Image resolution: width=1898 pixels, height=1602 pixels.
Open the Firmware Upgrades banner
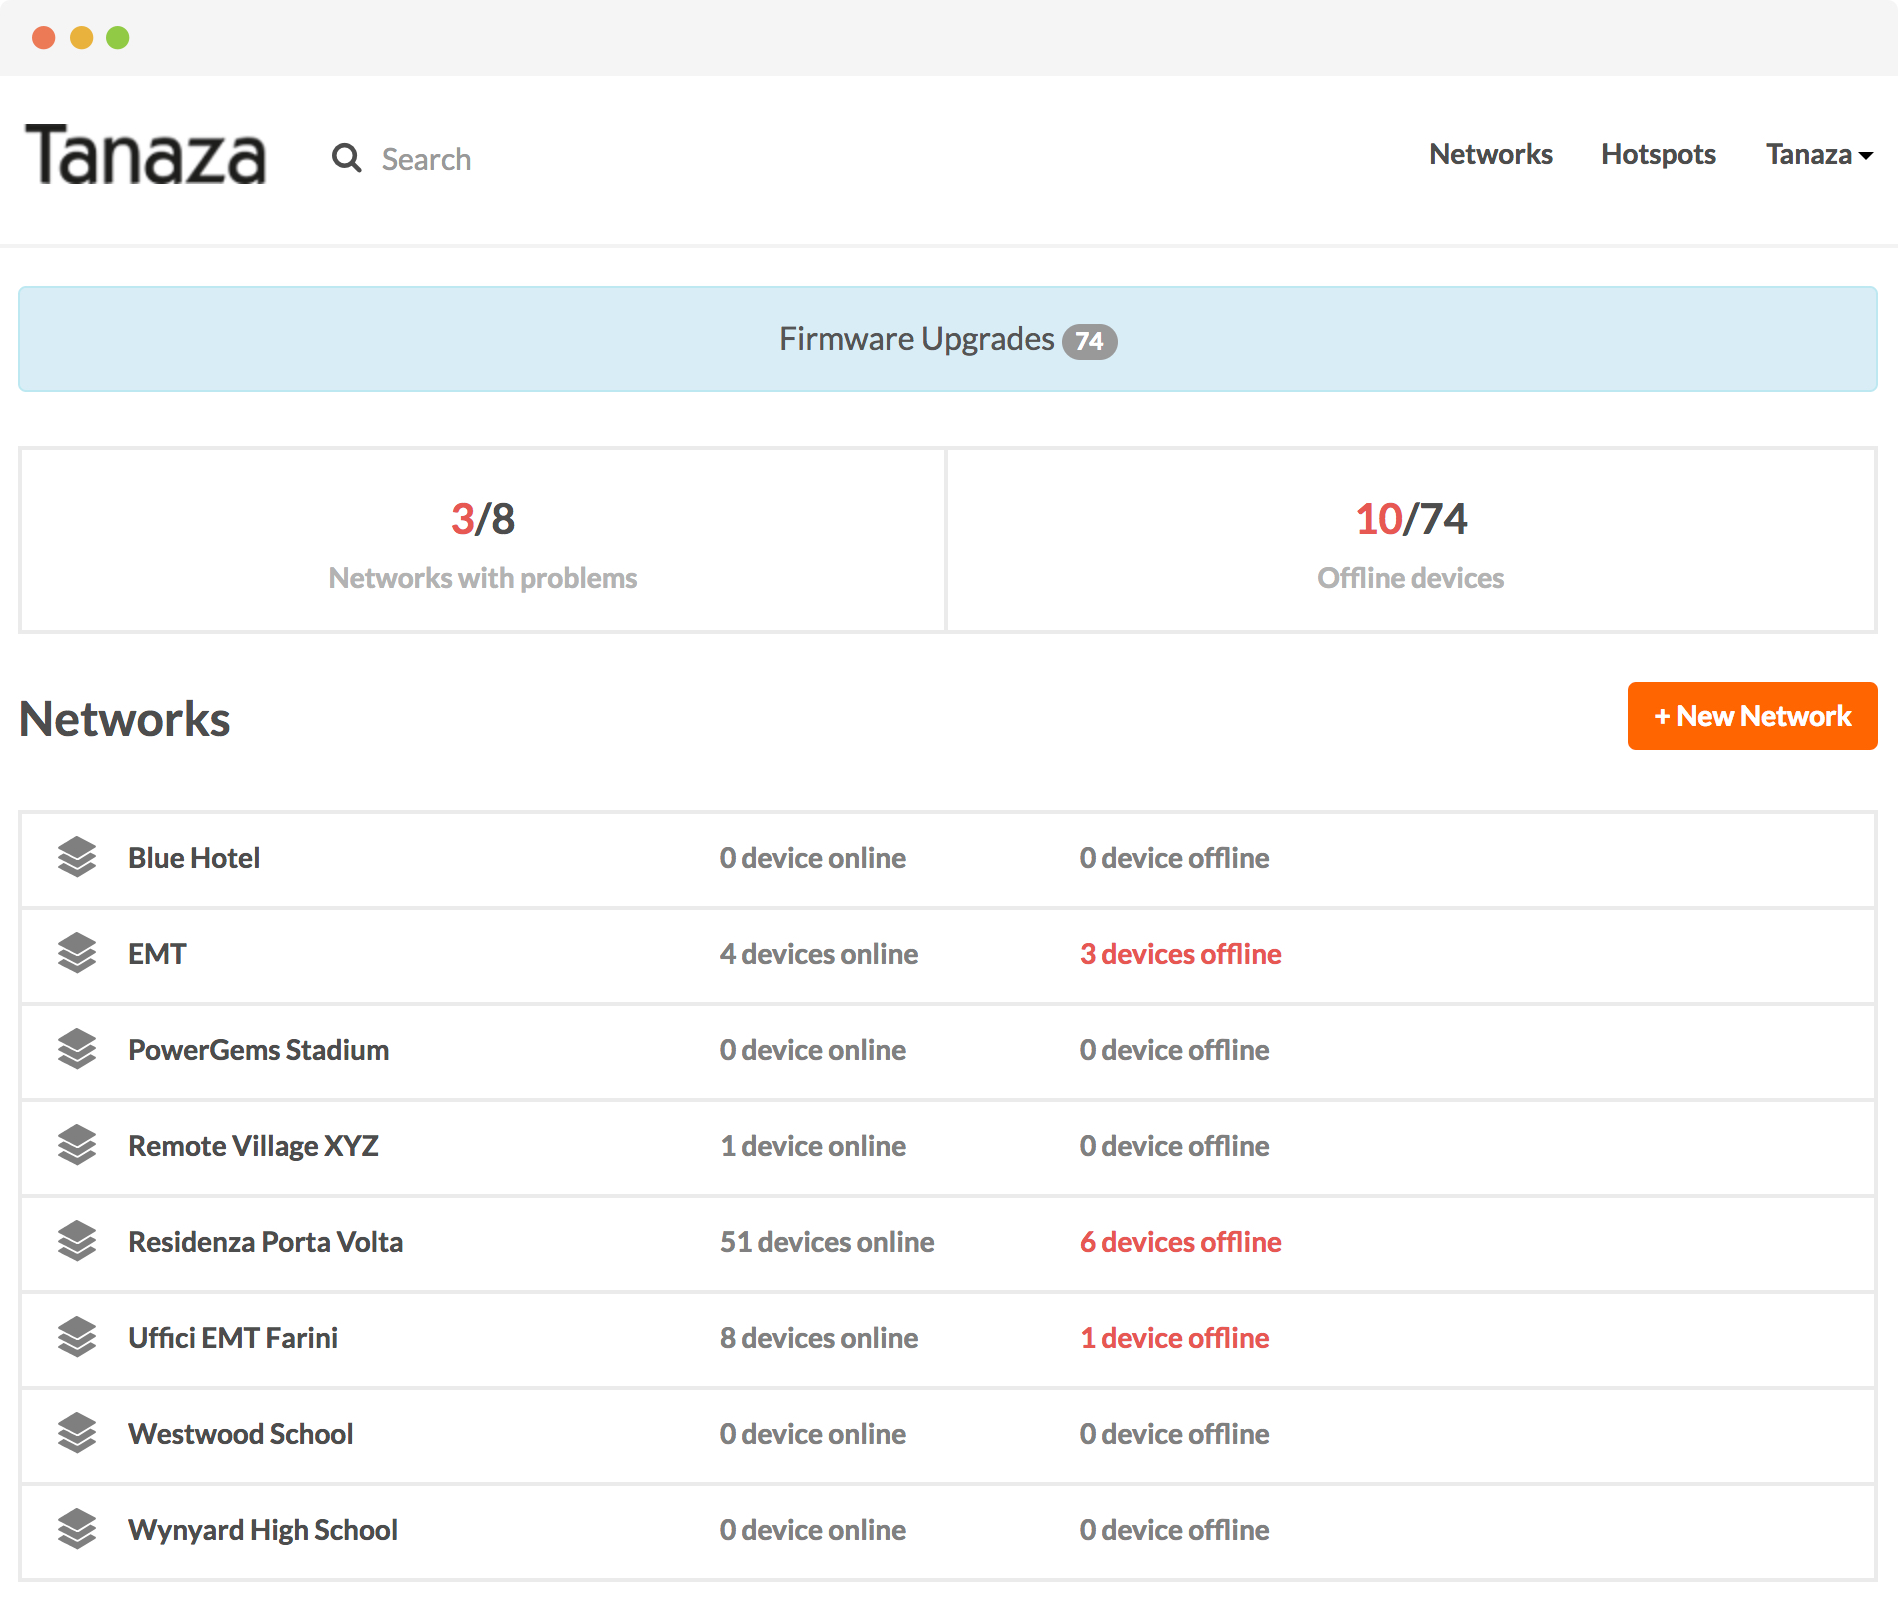(x=948, y=339)
